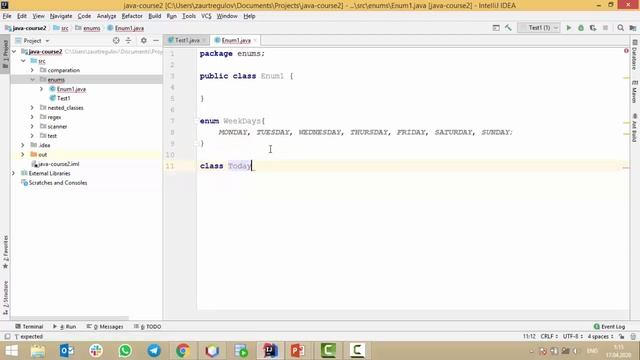Open the Event Log

609,327
